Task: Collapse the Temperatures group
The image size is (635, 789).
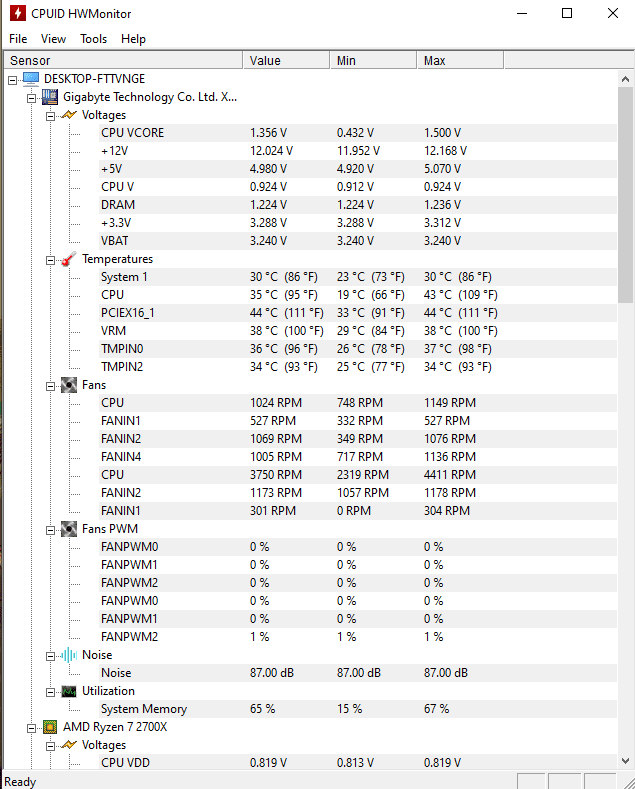Action: [50, 260]
